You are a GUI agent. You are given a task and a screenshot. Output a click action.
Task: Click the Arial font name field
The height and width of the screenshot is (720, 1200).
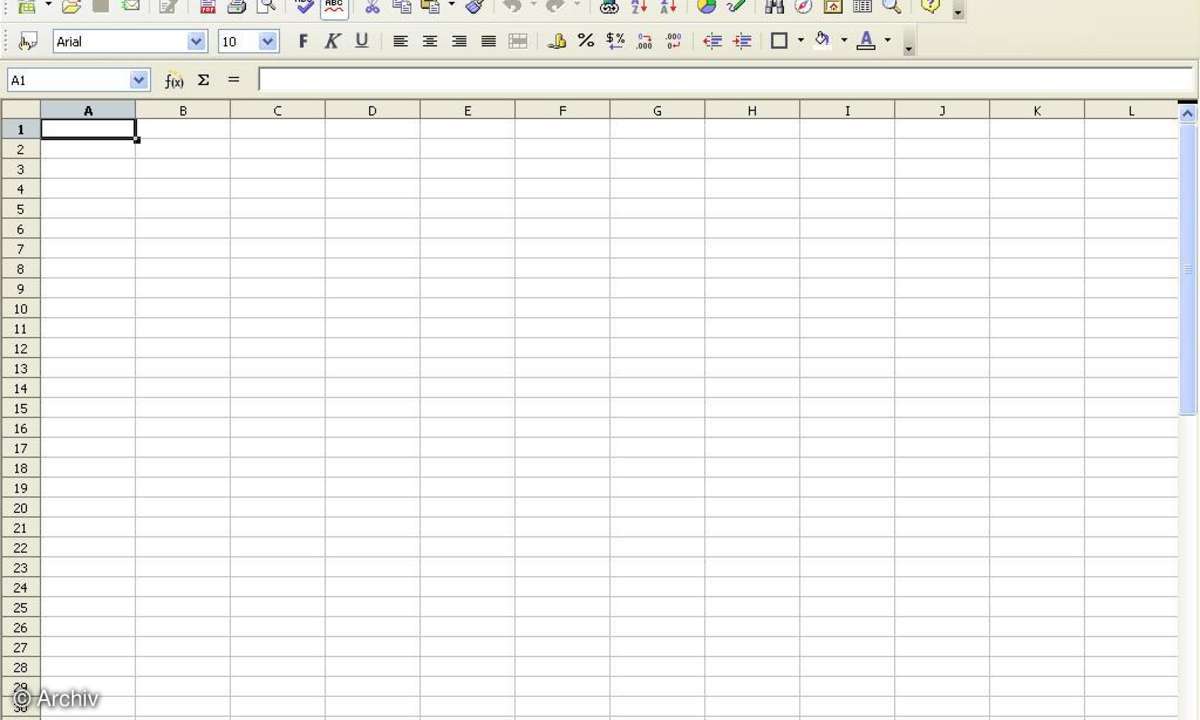120,41
